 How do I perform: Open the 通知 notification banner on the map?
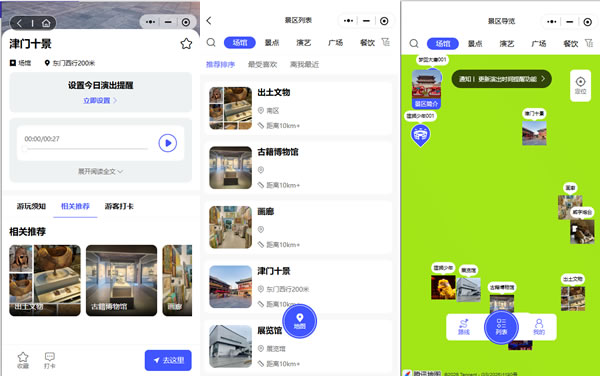click(x=502, y=79)
